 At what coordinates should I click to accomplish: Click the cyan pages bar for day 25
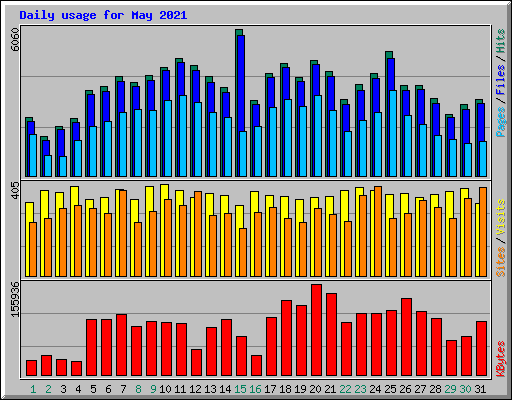[x=393, y=133]
